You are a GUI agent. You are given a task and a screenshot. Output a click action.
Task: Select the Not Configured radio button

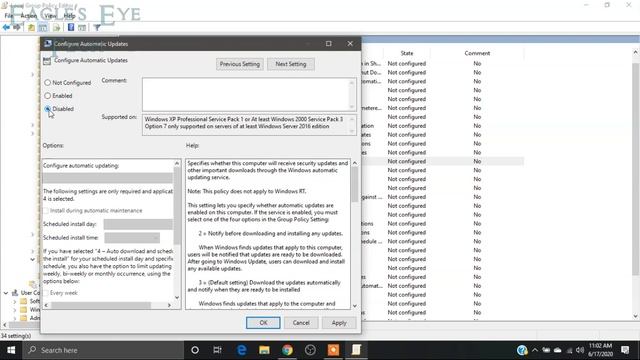pyautogui.click(x=48, y=83)
